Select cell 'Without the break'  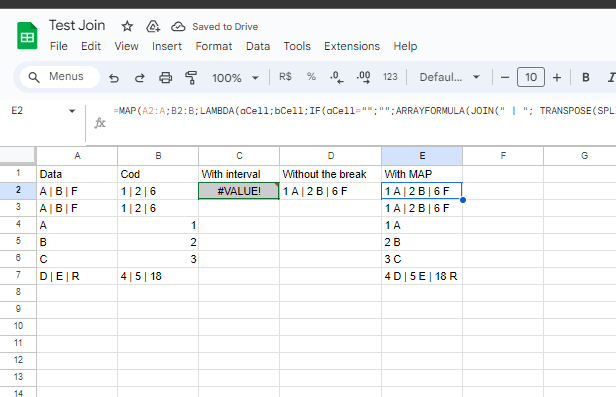[x=330, y=174]
